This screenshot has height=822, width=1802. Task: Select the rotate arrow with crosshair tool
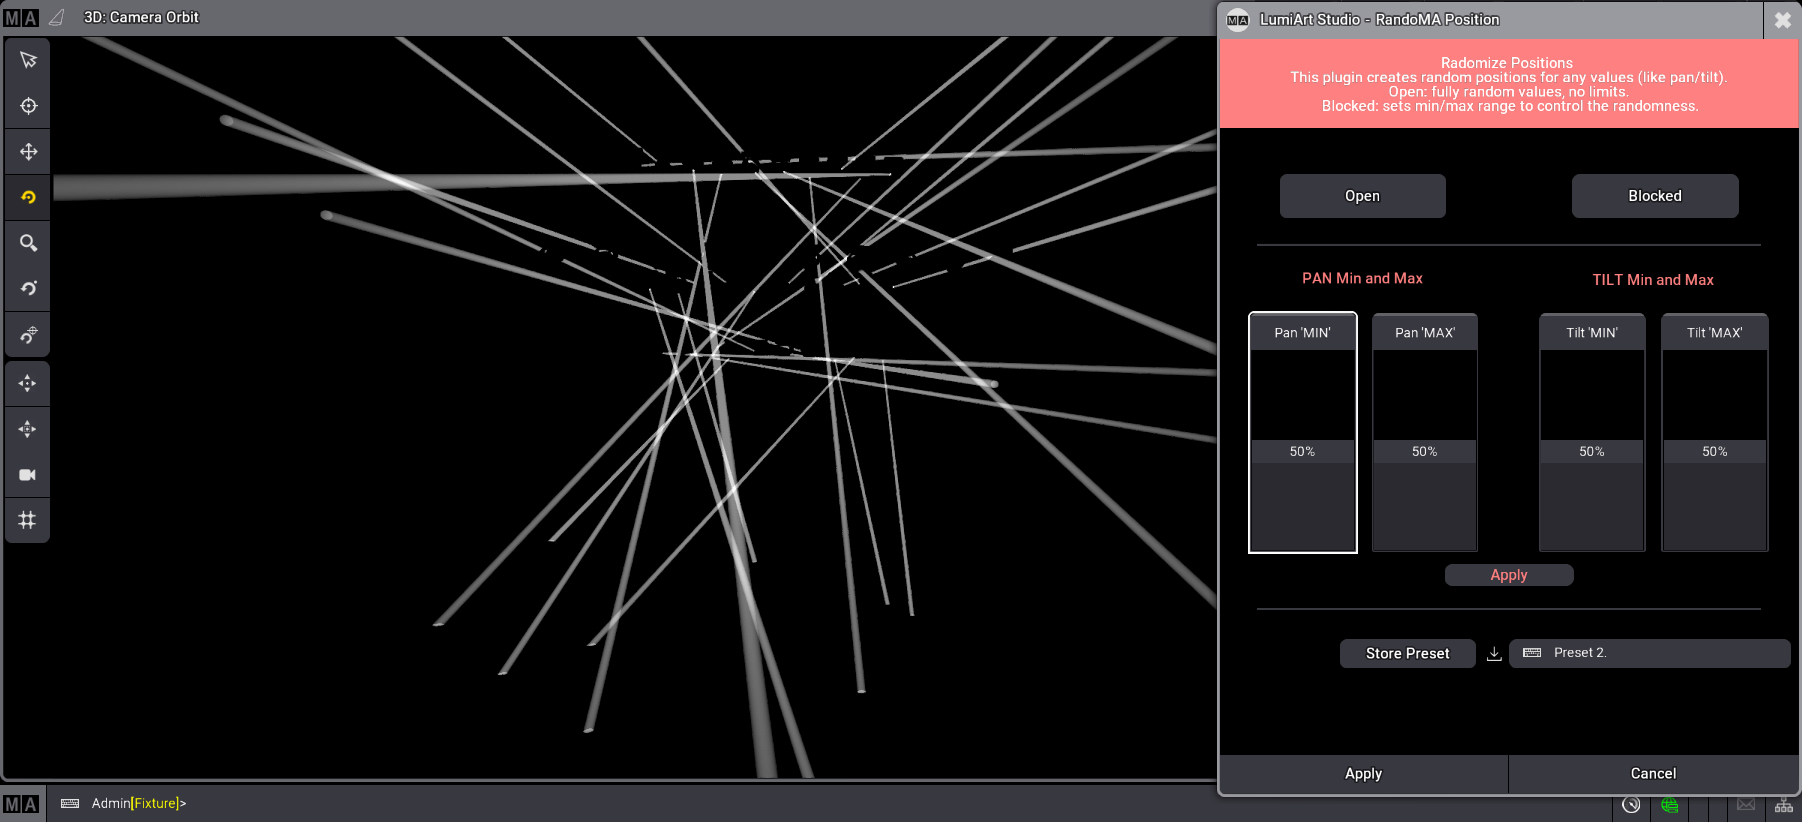pos(28,335)
